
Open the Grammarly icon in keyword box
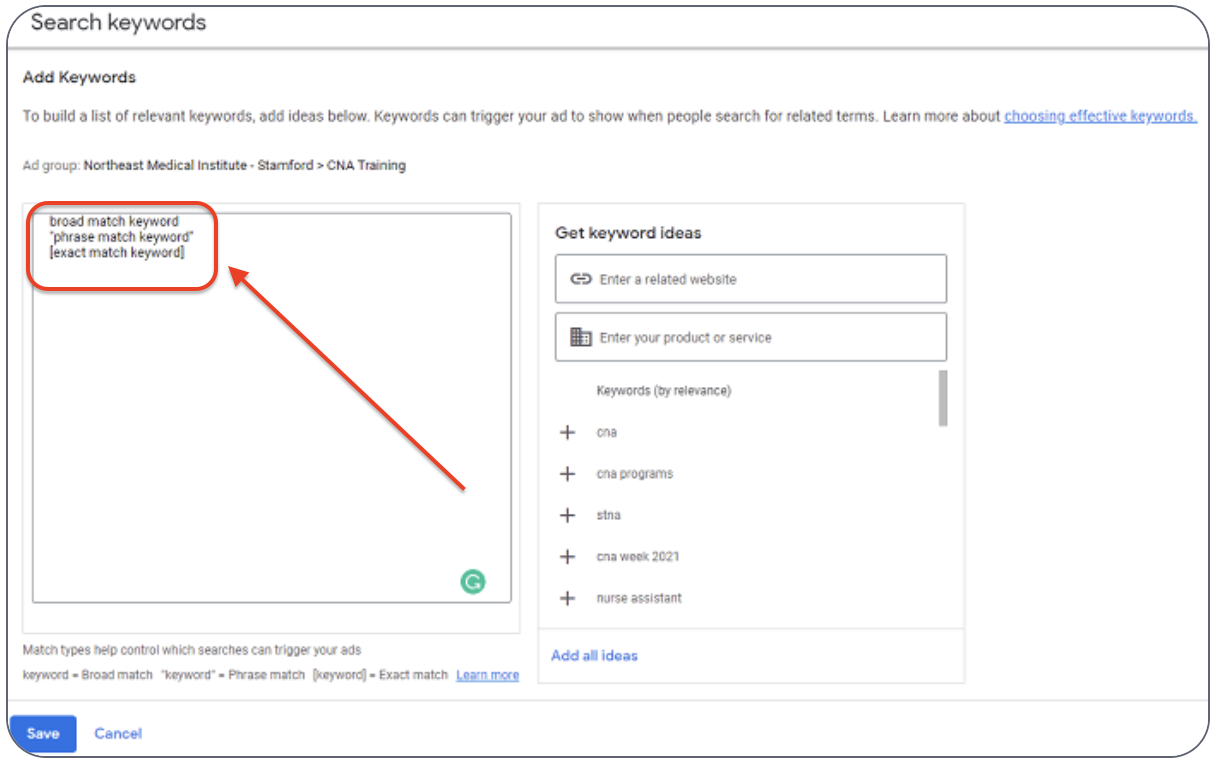(x=473, y=581)
